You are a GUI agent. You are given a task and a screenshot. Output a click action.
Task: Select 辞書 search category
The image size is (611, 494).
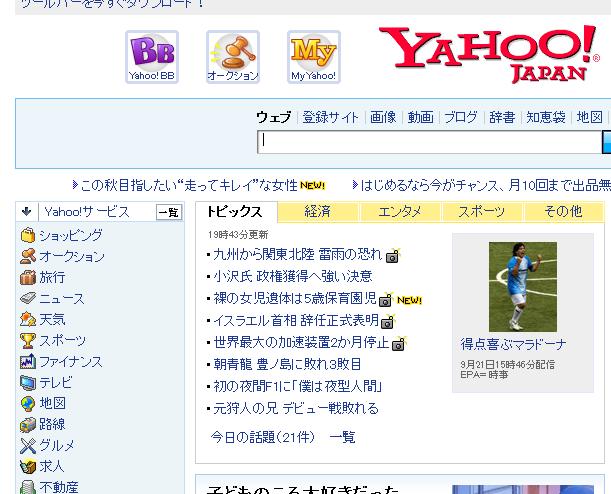[502, 117]
